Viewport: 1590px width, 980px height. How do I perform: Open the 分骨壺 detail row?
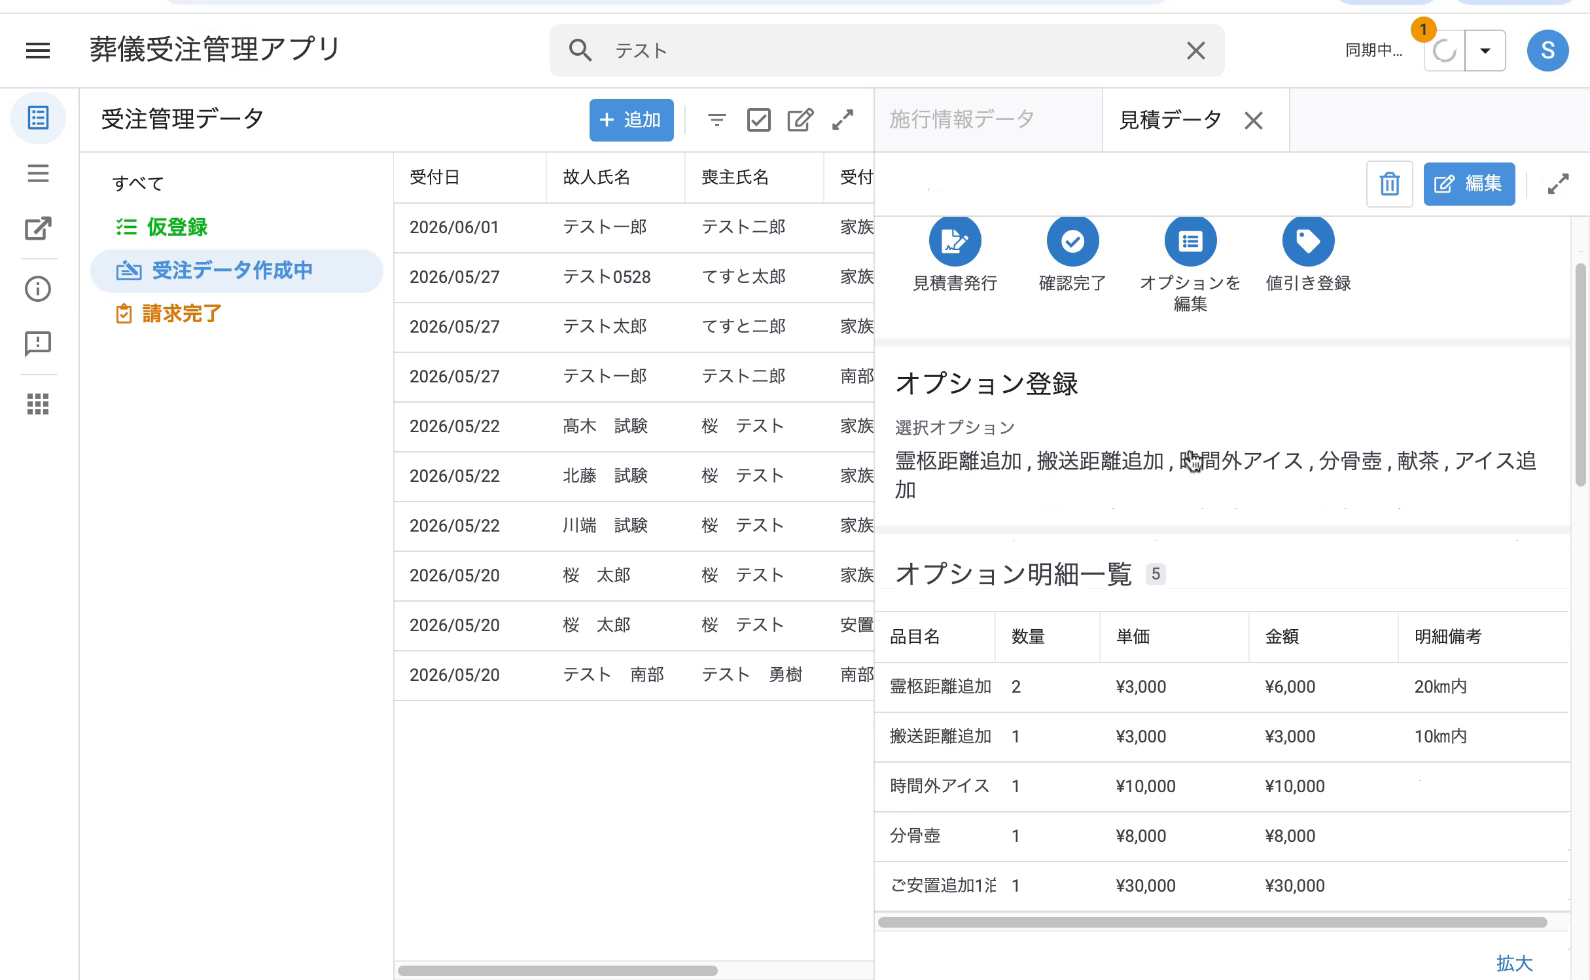tap(1221, 836)
